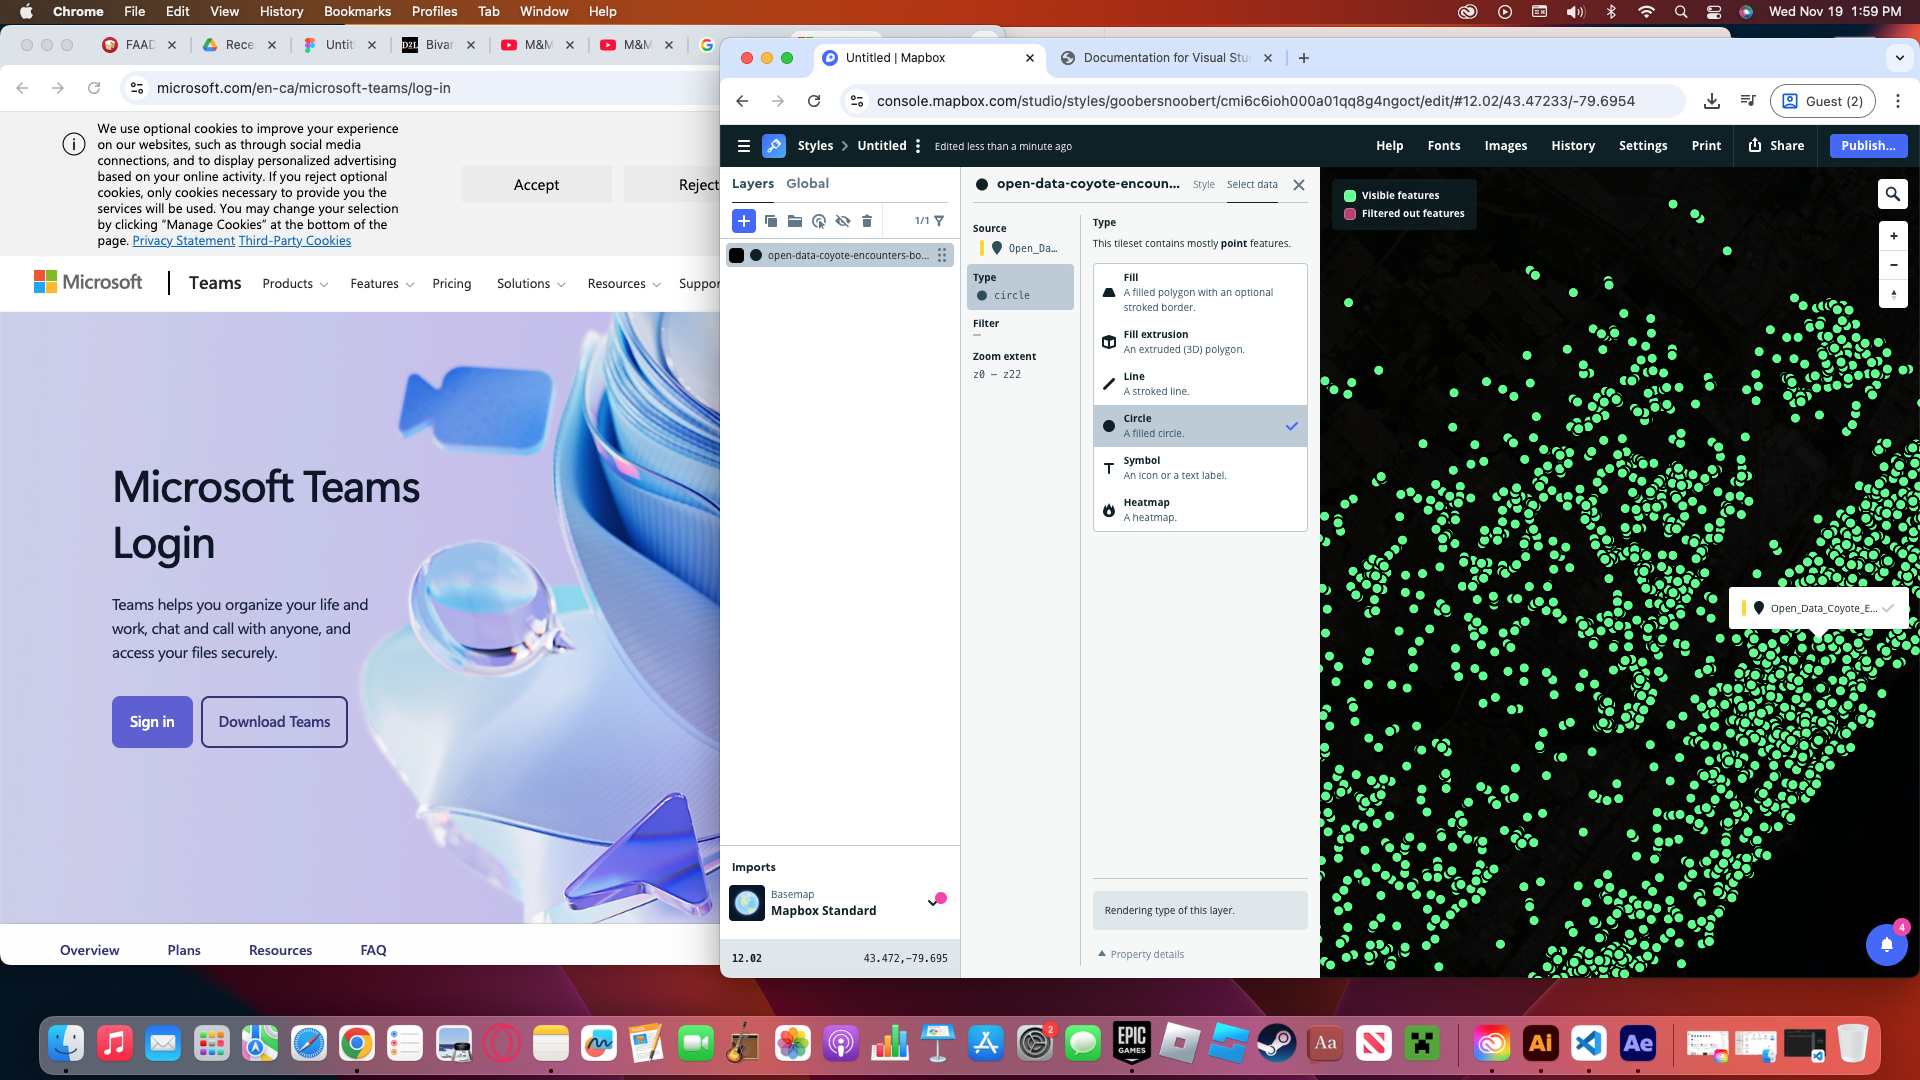The width and height of the screenshot is (1920, 1080).
Task: Open map search magnifier icon
Action: coord(1892,194)
